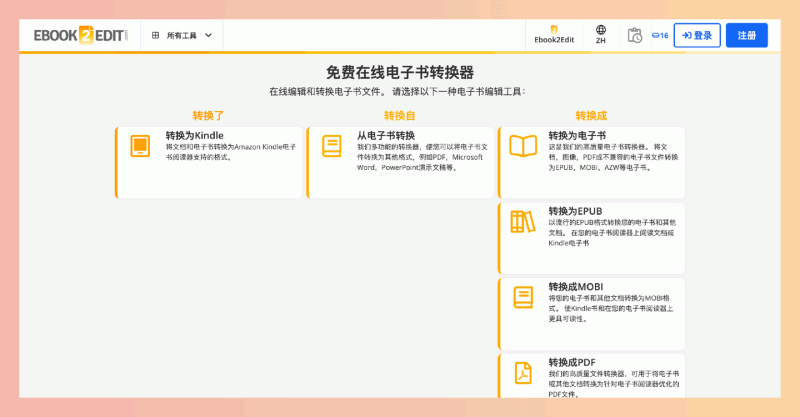Viewport: 800px width, 417px height.
Task: Click the grid icon beside 所有工具
Action: tap(156, 35)
